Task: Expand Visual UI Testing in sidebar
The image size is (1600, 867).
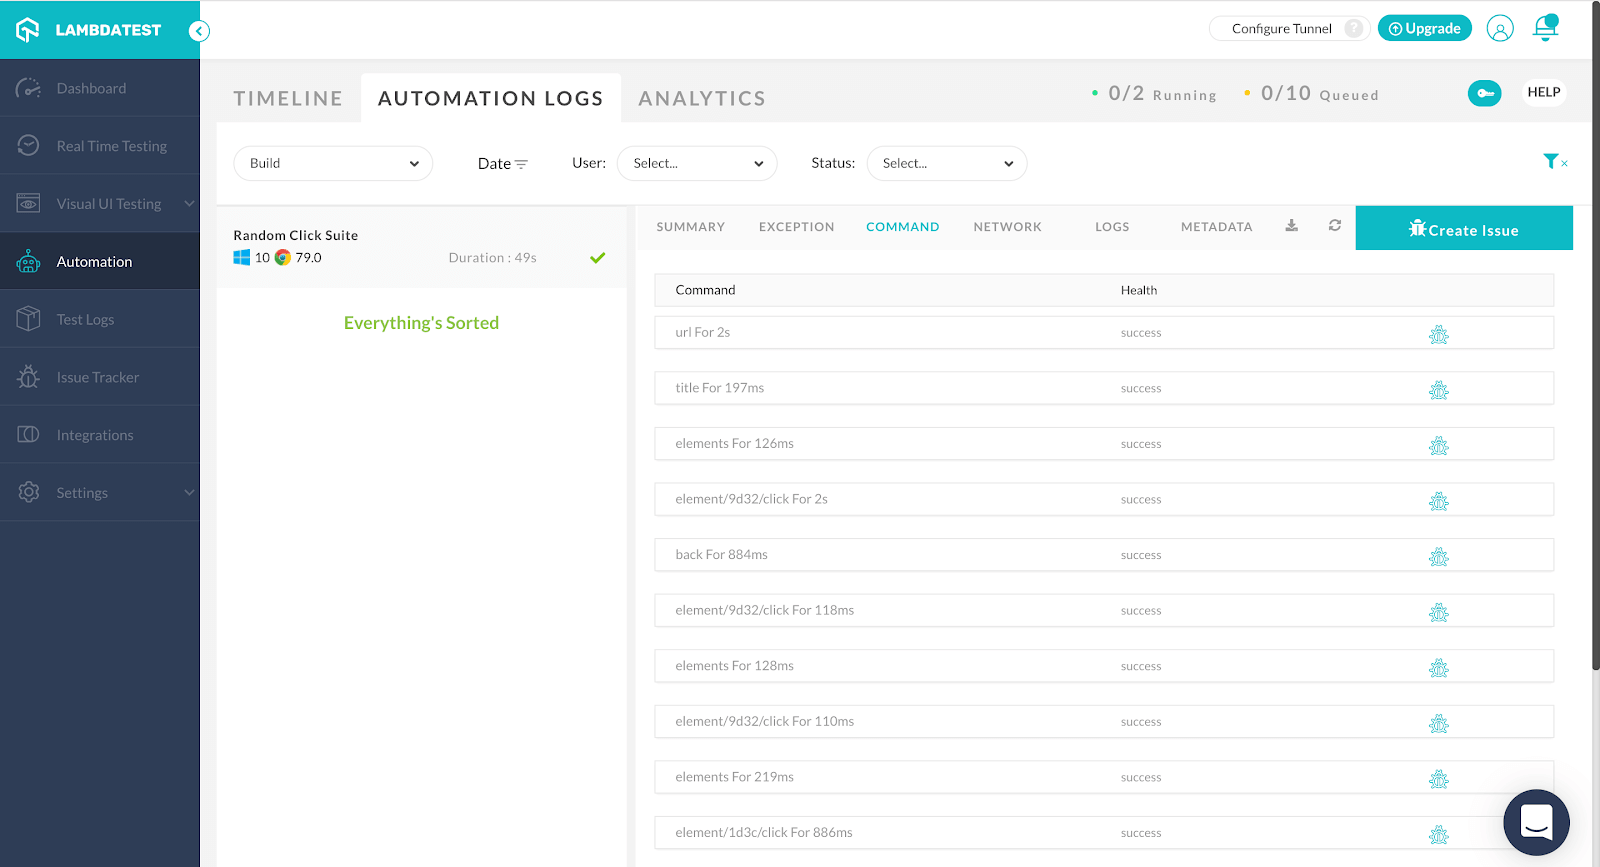Action: click(189, 204)
